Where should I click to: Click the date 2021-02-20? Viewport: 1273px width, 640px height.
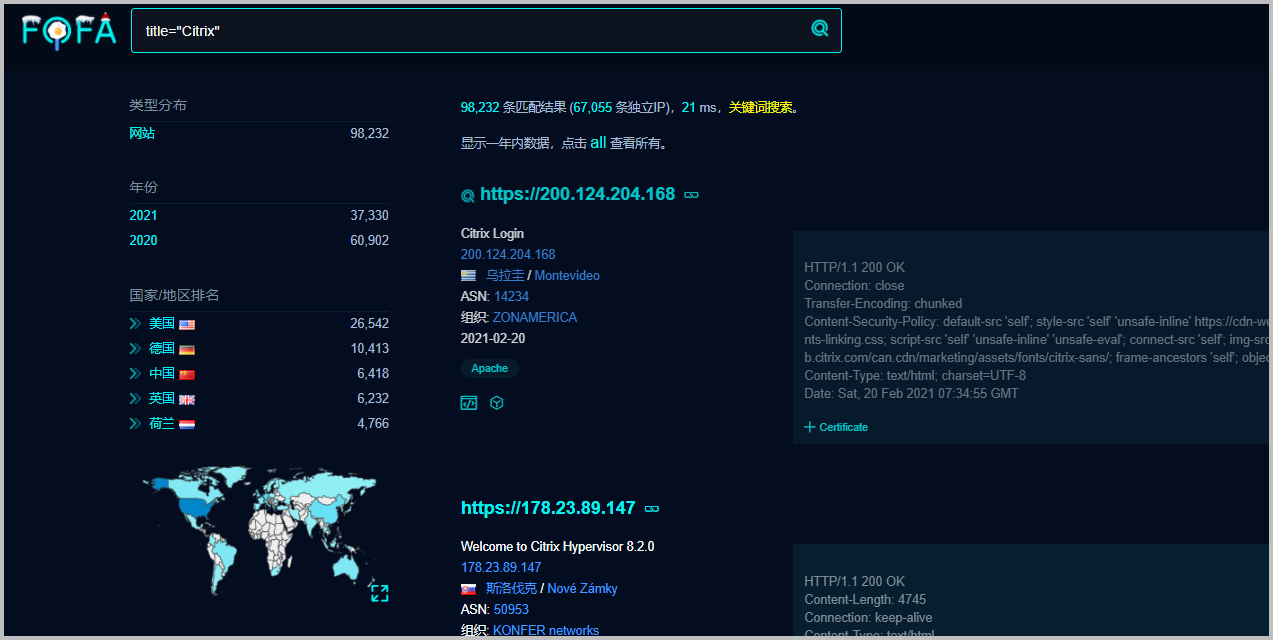pos(493,338)
